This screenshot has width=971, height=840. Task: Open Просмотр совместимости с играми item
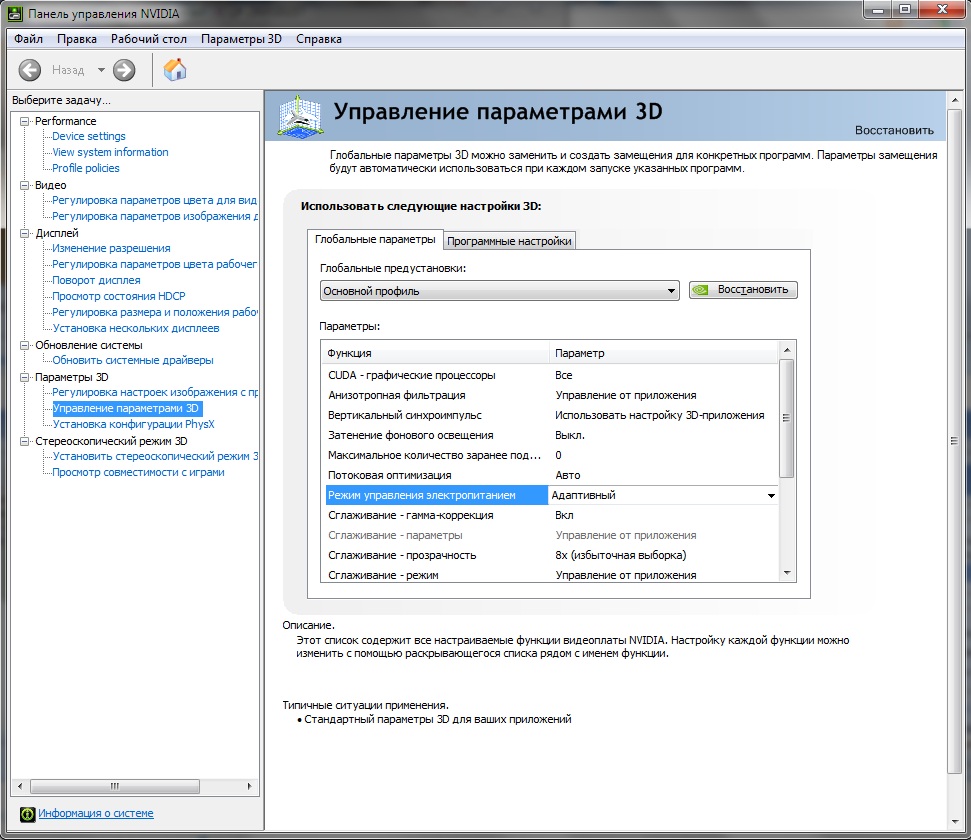(138, 473)
